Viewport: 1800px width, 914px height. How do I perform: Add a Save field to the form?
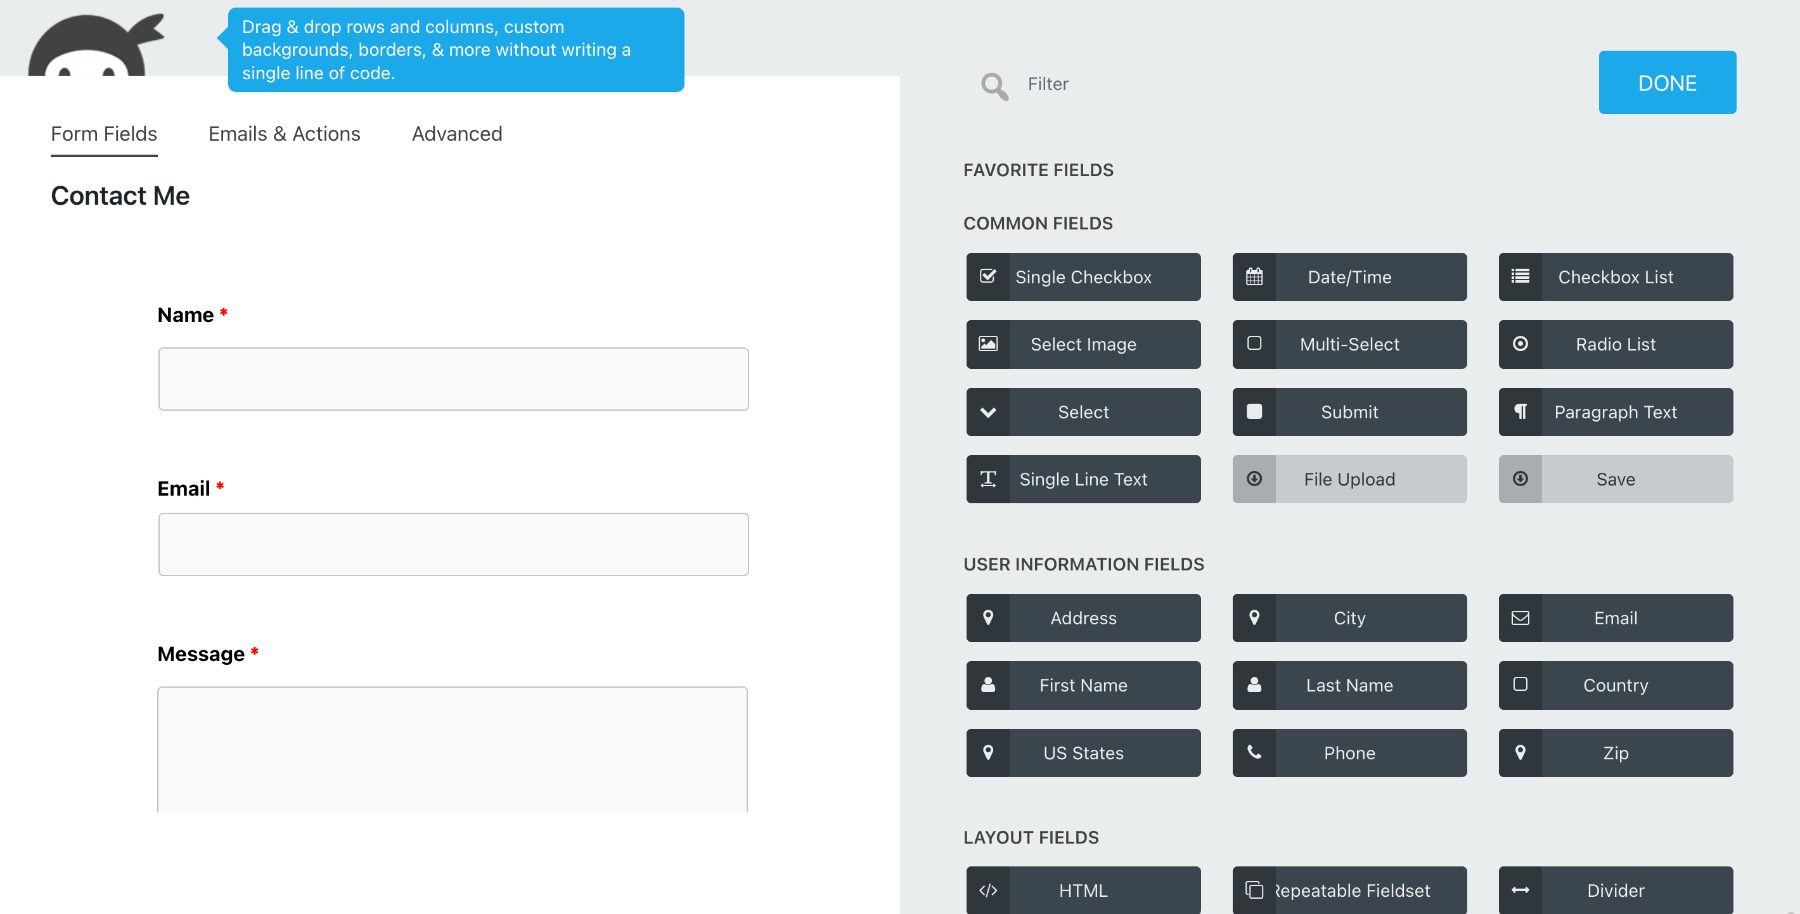1615,478
